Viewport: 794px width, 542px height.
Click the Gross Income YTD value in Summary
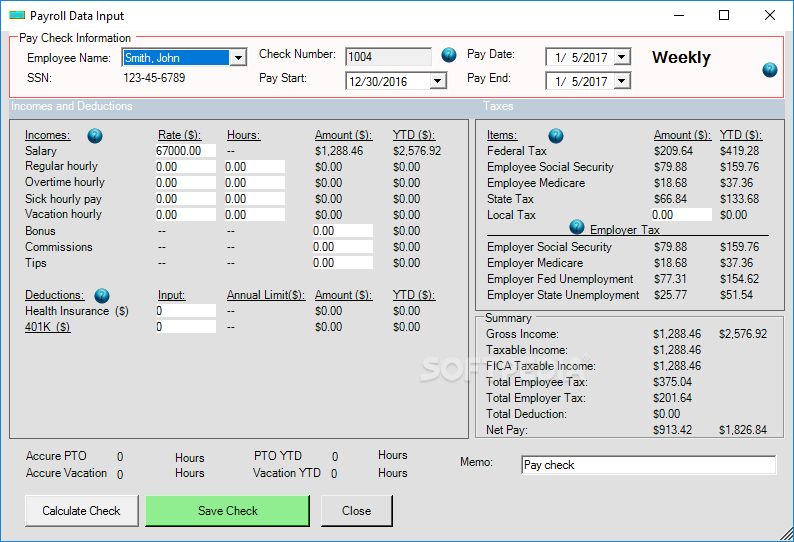point(743,334)
